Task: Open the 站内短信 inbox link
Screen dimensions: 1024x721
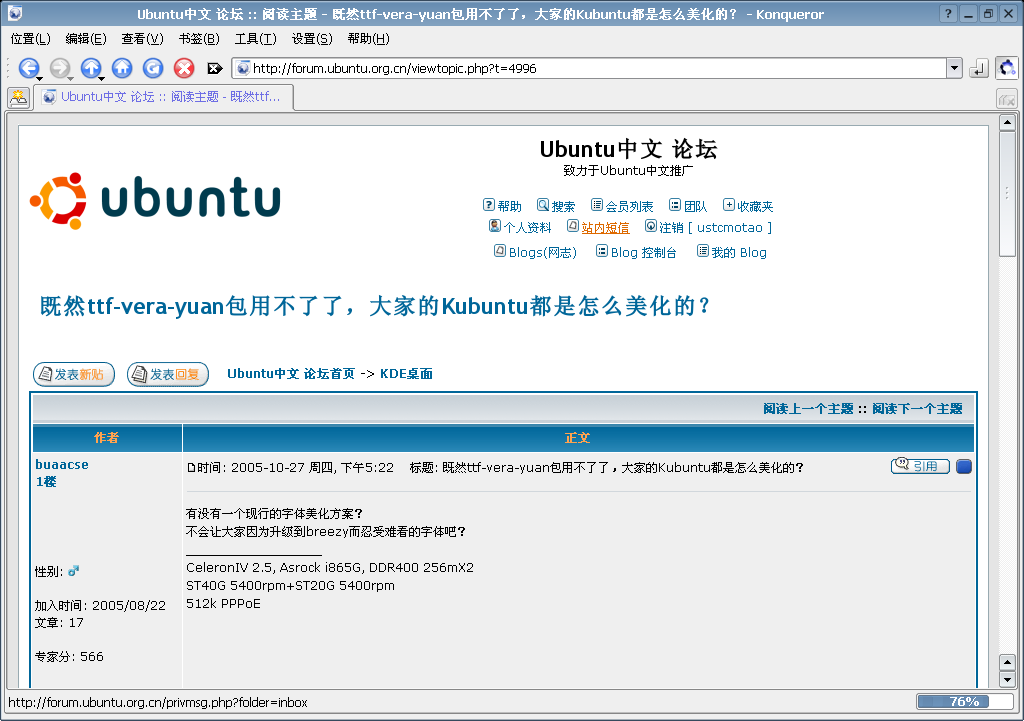Action: click(605, 227)
